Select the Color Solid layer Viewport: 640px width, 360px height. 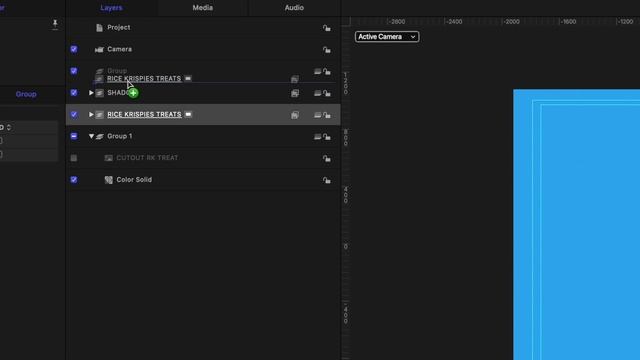[x=203, y=180]
